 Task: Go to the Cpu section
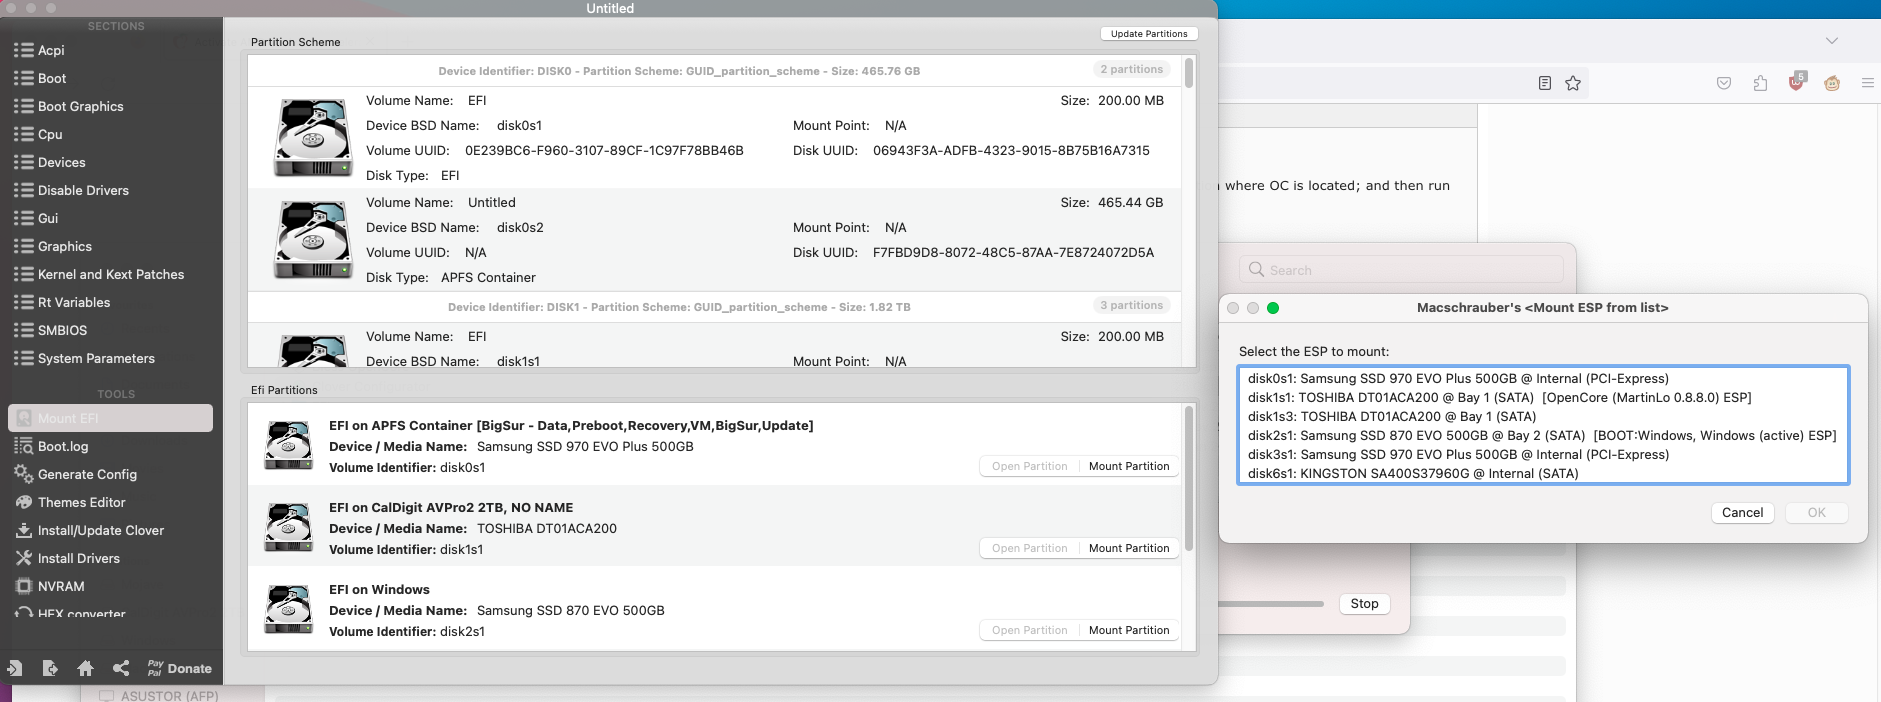[x=50, y=134]
